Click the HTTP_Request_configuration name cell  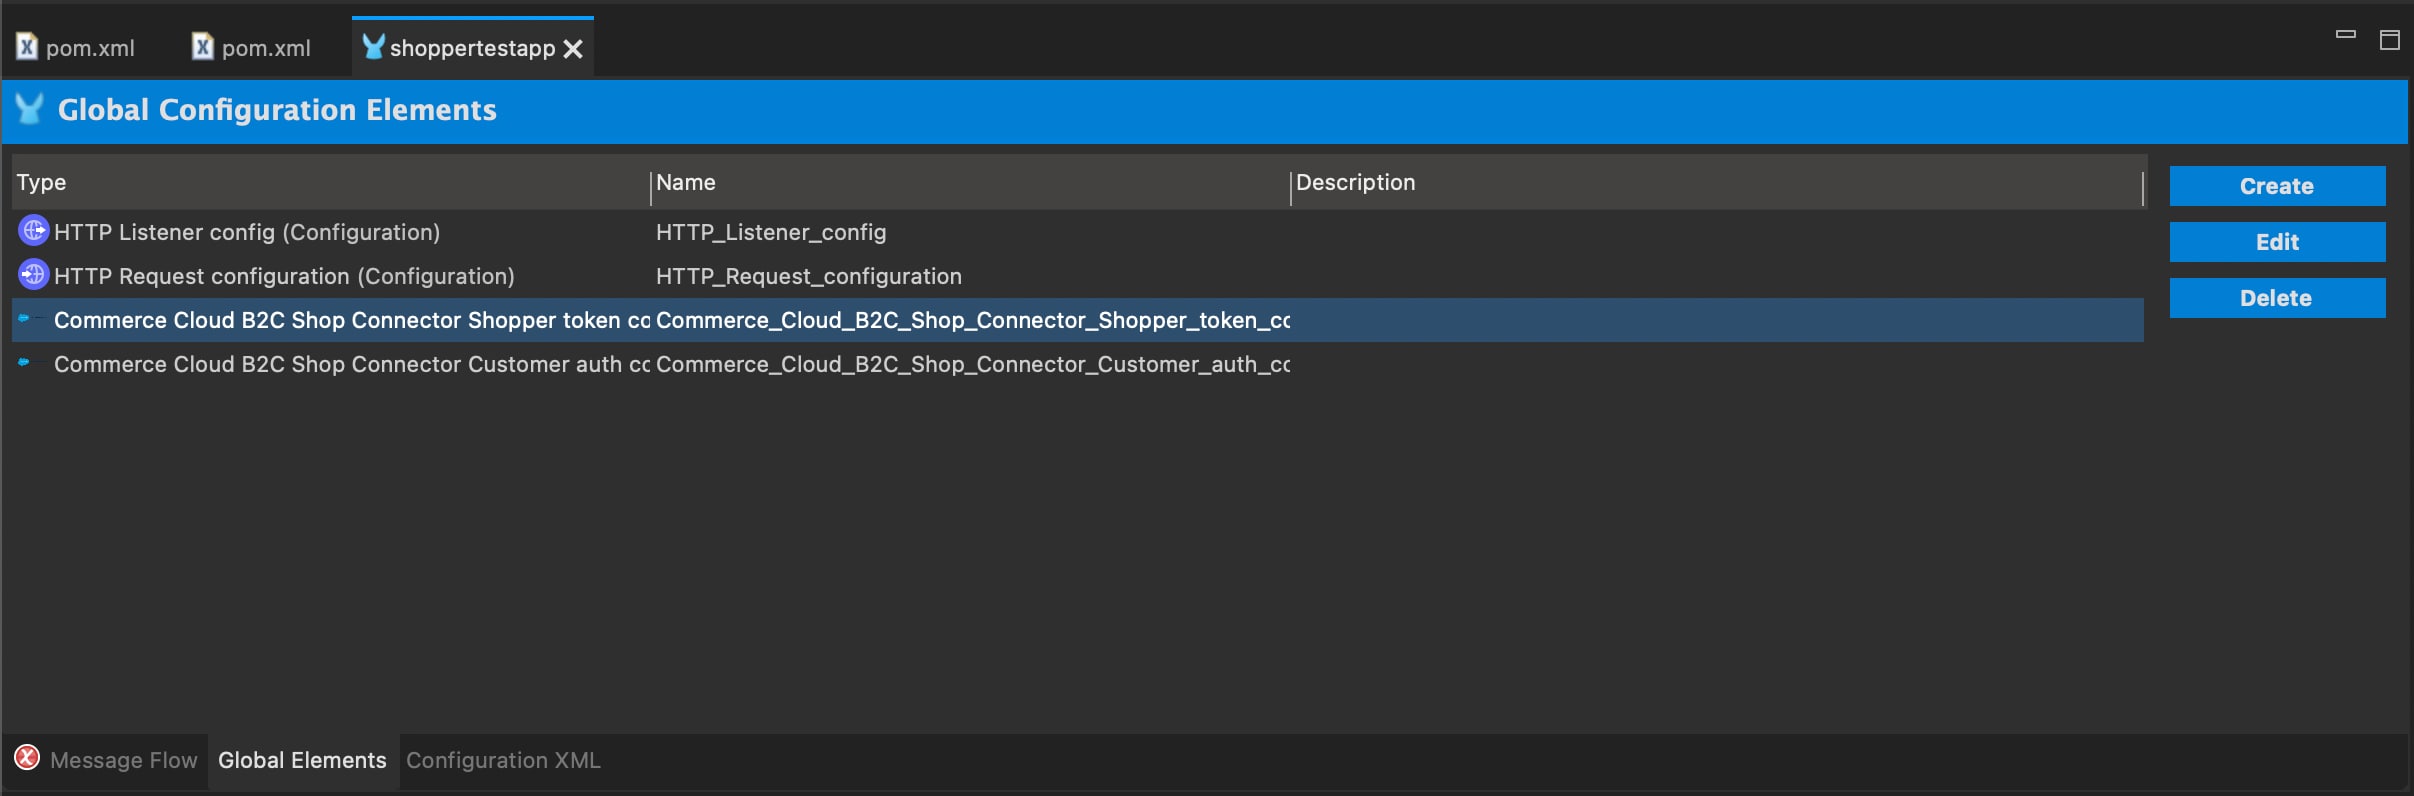coord(809,276)
